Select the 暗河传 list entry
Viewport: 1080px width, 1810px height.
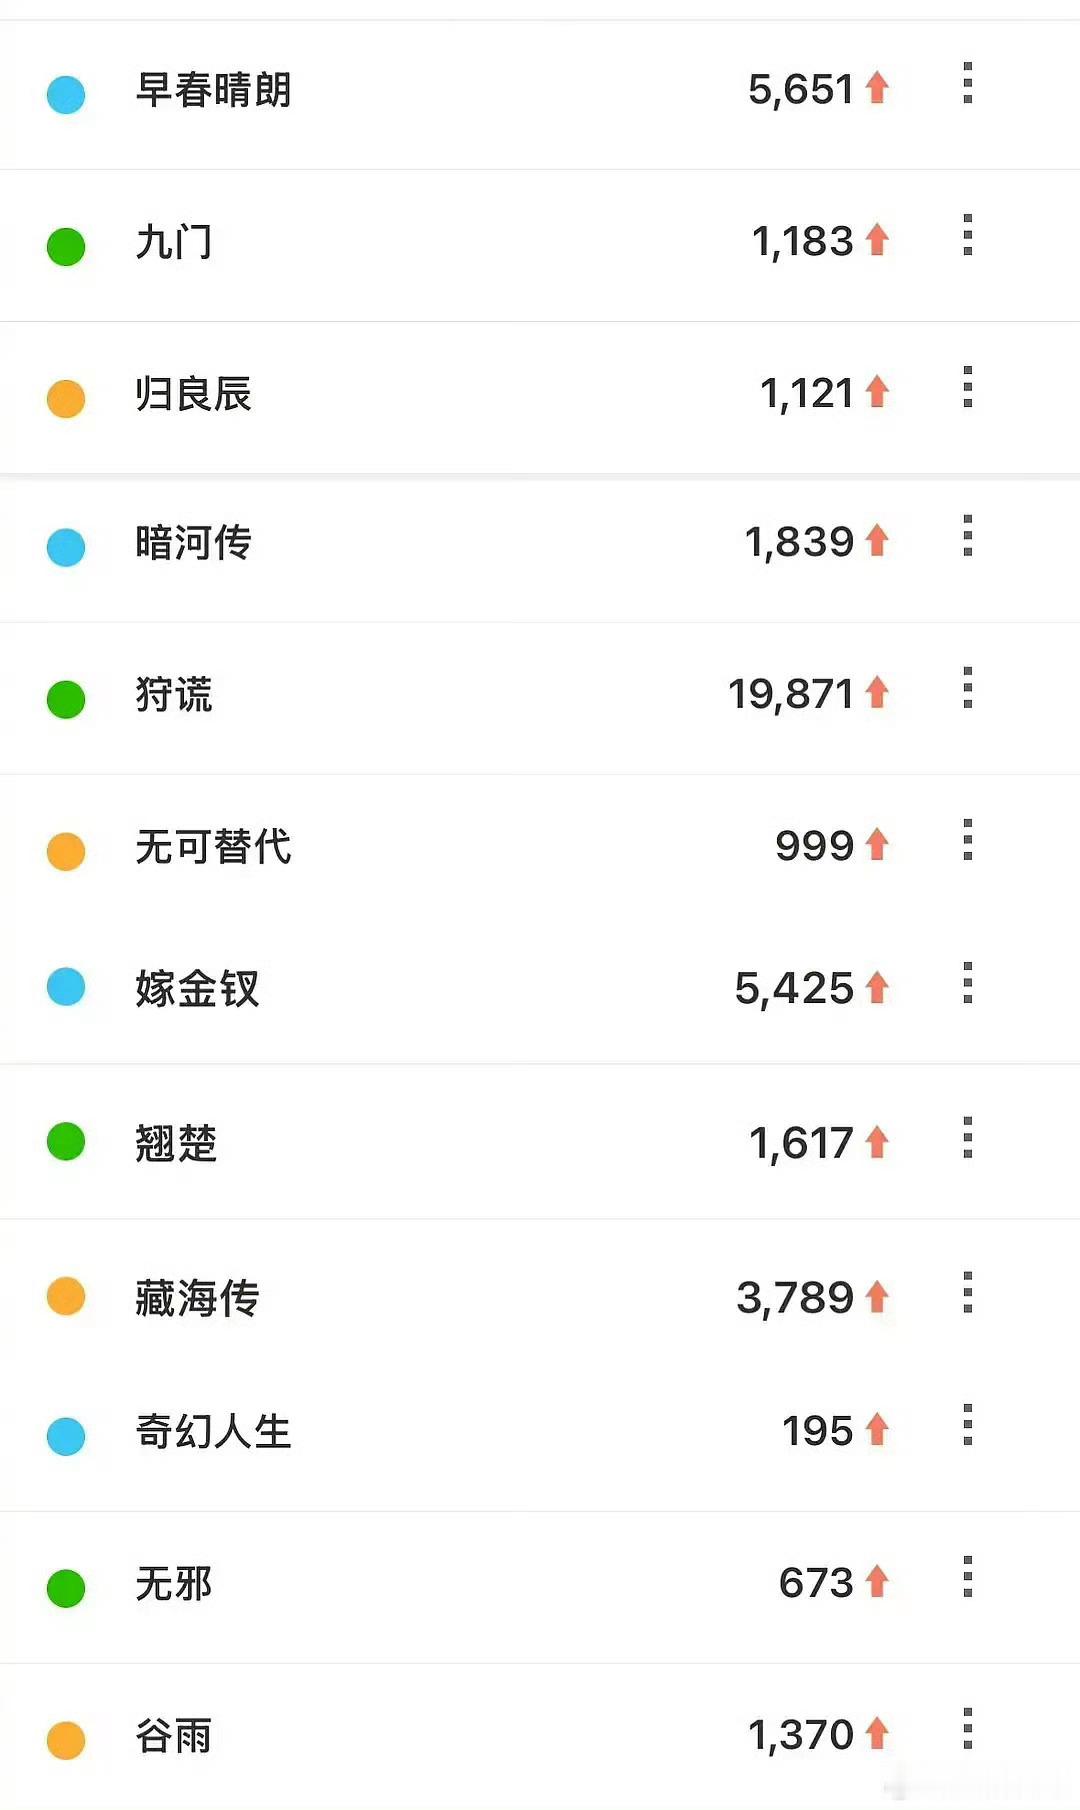540,547
